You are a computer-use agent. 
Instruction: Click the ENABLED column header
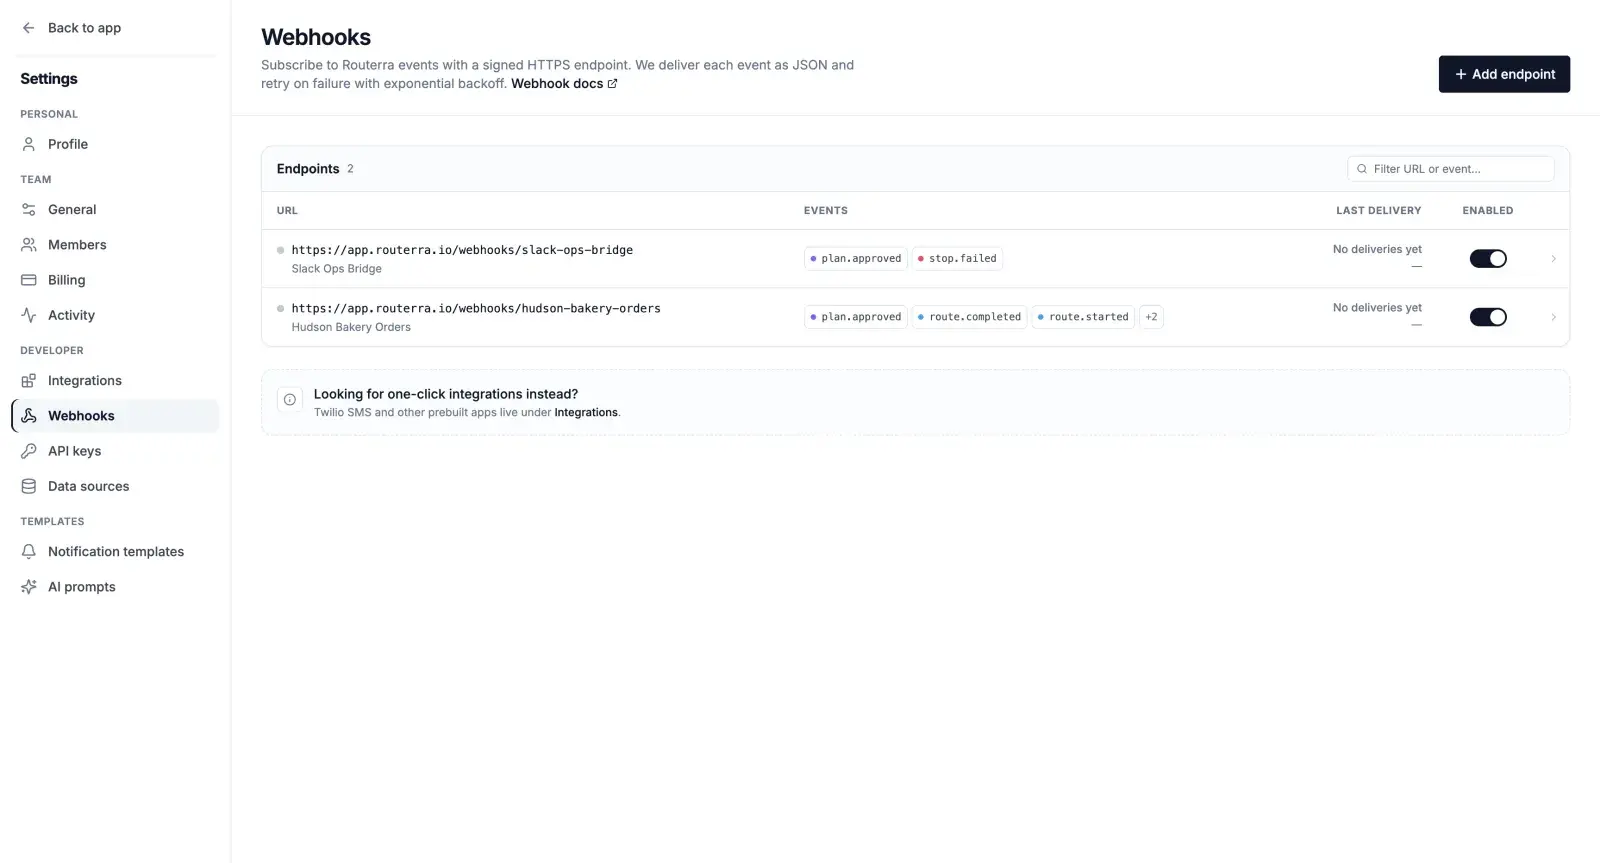[1488, 211]
